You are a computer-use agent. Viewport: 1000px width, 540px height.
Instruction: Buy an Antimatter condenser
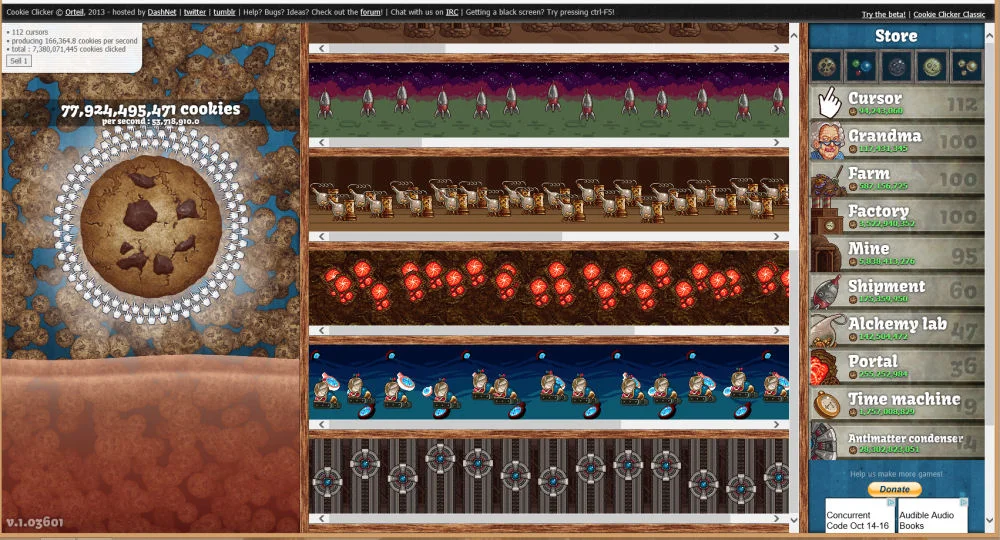coord(897,441)
